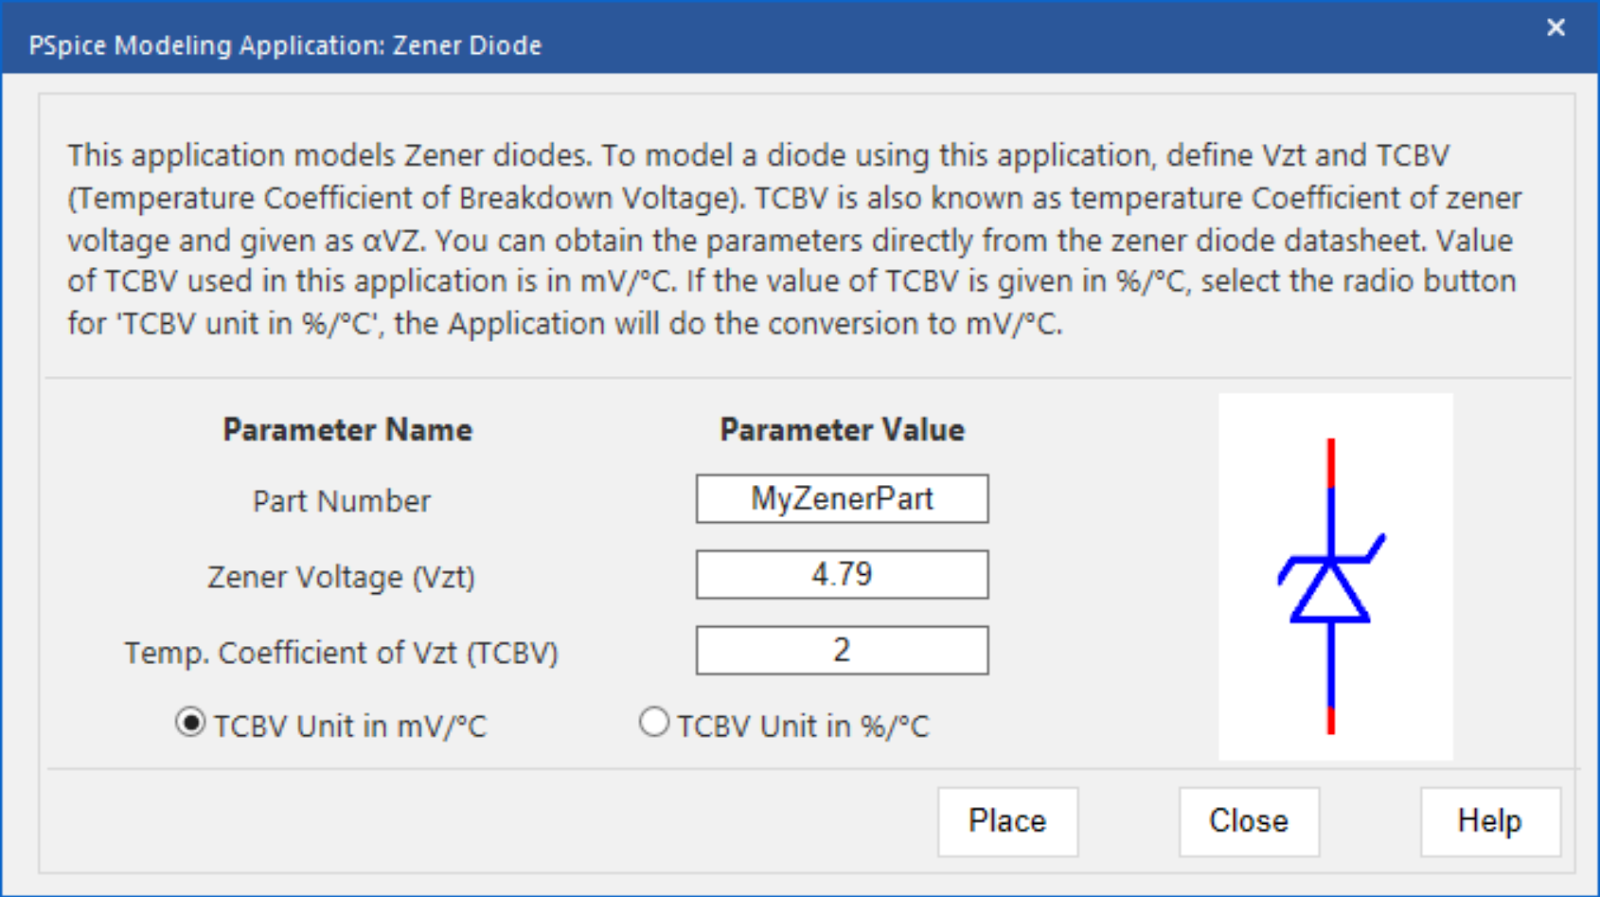This screenshot has width=1600, height=897.
Task: Click the Zener Voltage field showing 4.79
Action: point(842,575)
